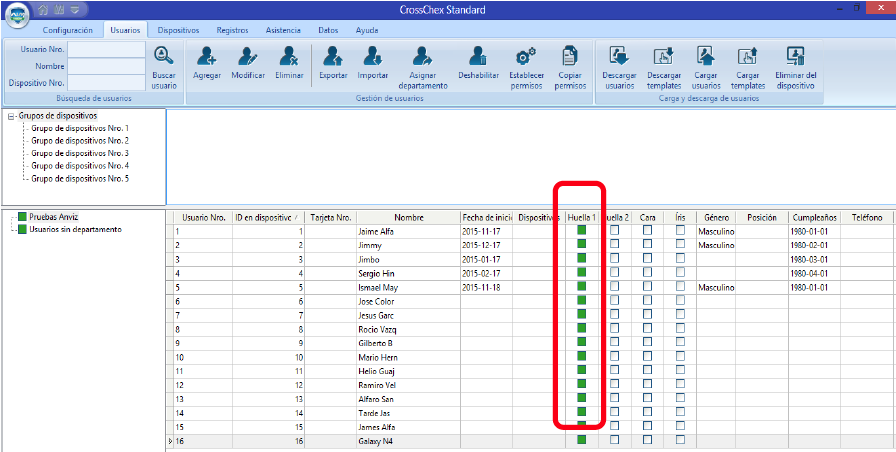Image resolution: width=896 pixels, height=452 pixels.
Task: Focus the Nombre search field
Action: 106,66
